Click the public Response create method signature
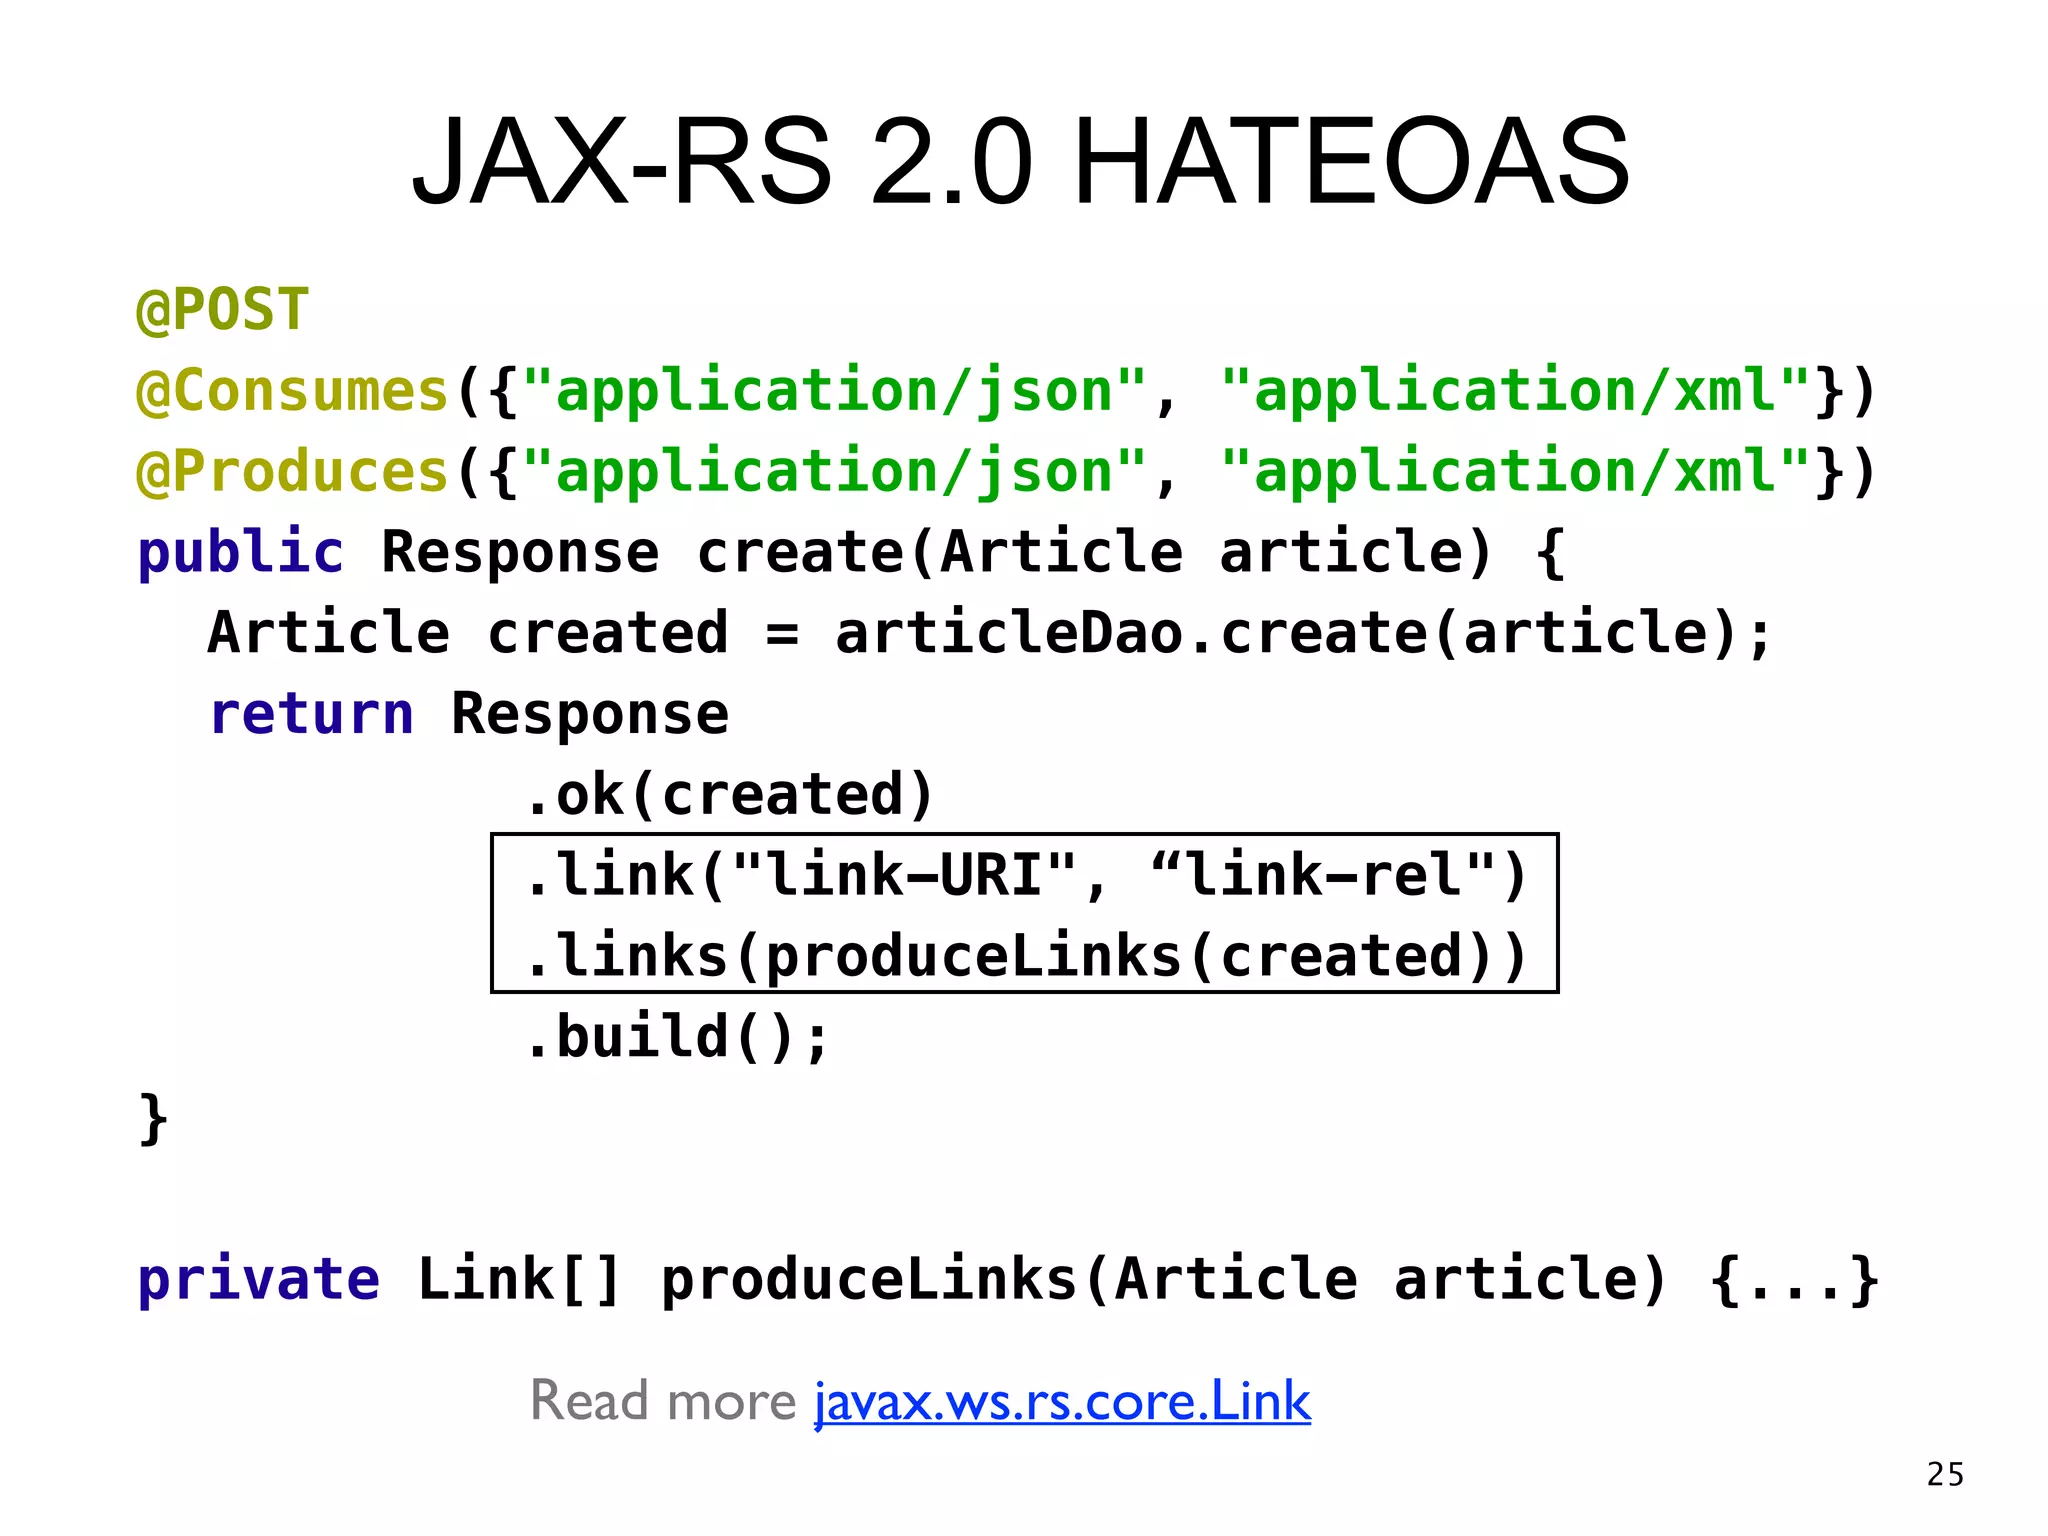2048x1536 pixels. coord(851,552)
